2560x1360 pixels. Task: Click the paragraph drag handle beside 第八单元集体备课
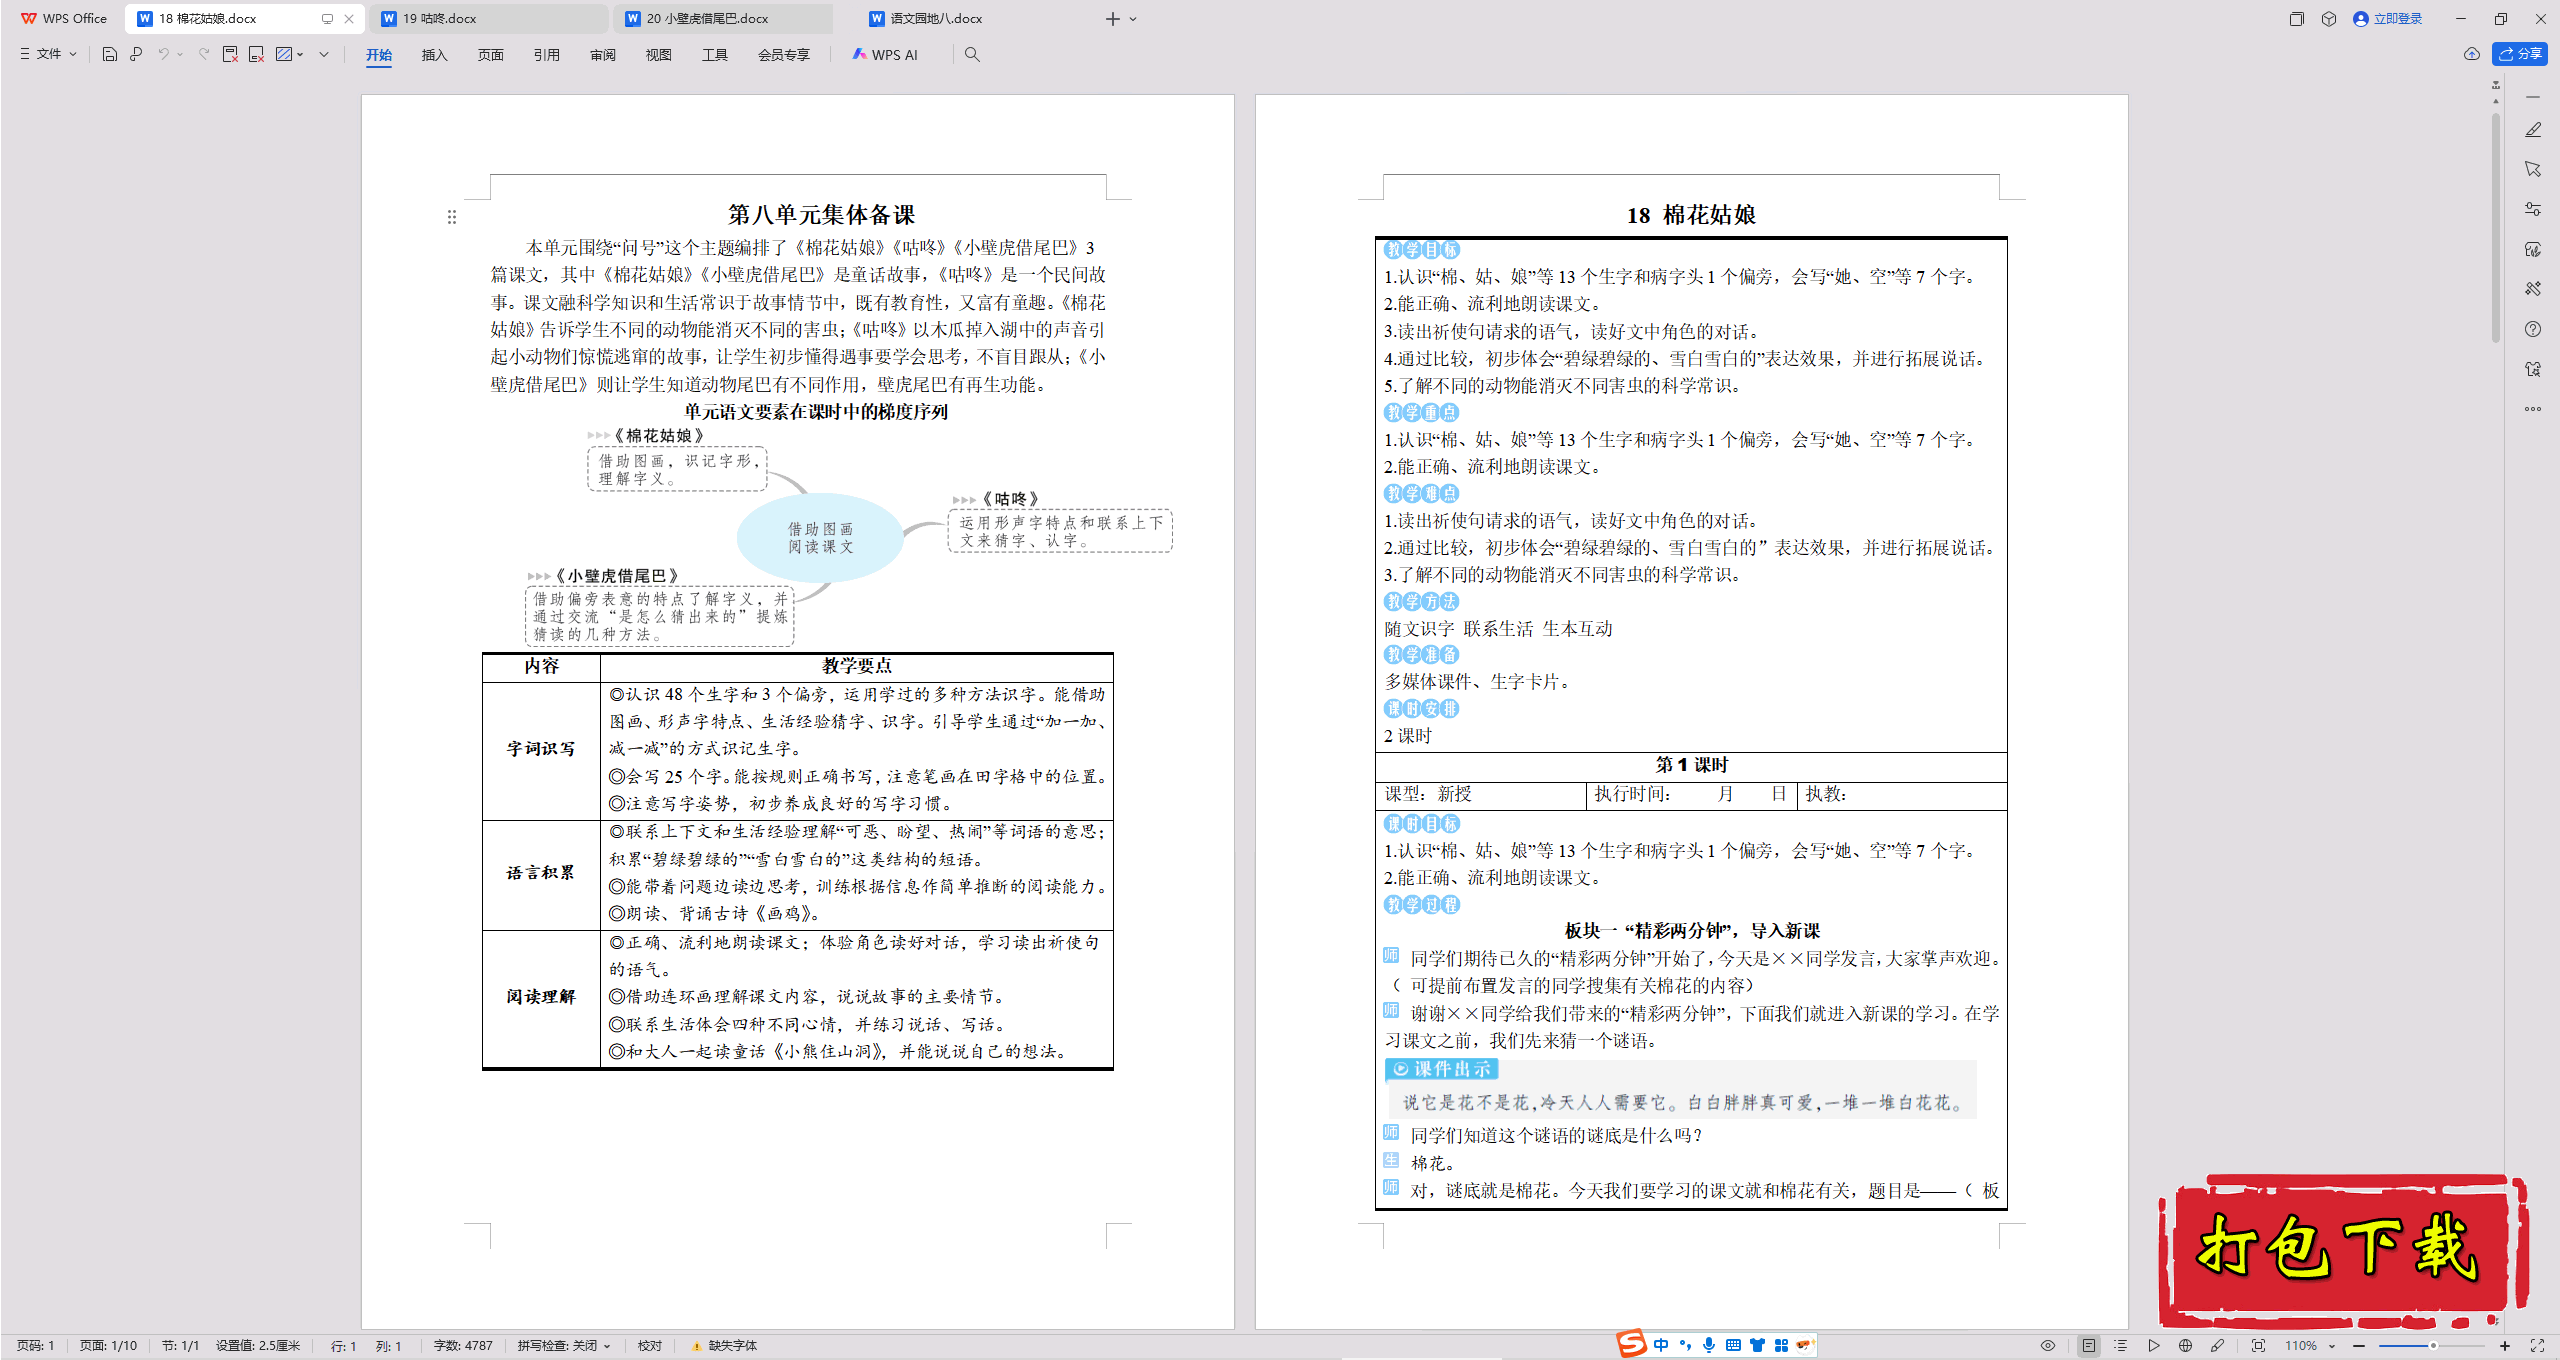452,217
